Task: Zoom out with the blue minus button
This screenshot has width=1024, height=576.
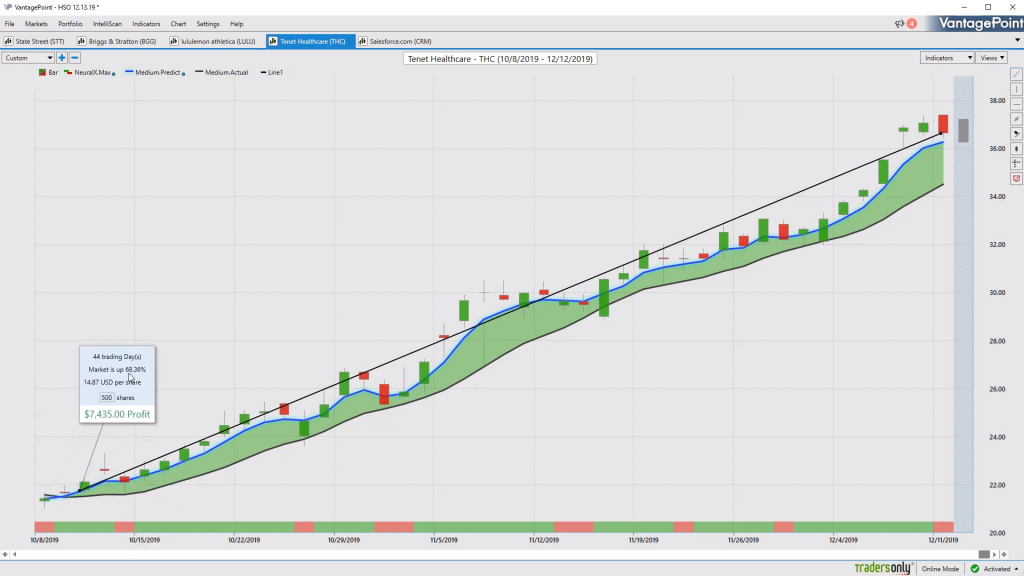Action: pos(74,58)
